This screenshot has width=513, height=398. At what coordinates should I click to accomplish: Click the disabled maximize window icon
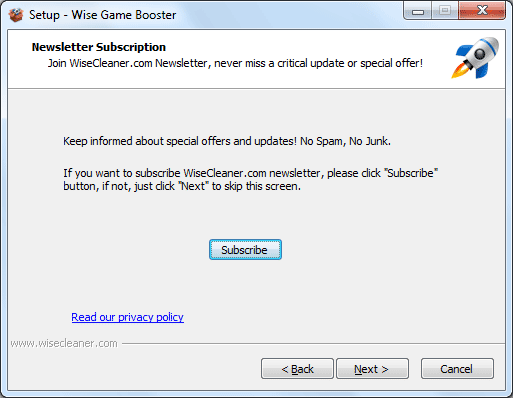pyautogui.click(x=445, y=11)
